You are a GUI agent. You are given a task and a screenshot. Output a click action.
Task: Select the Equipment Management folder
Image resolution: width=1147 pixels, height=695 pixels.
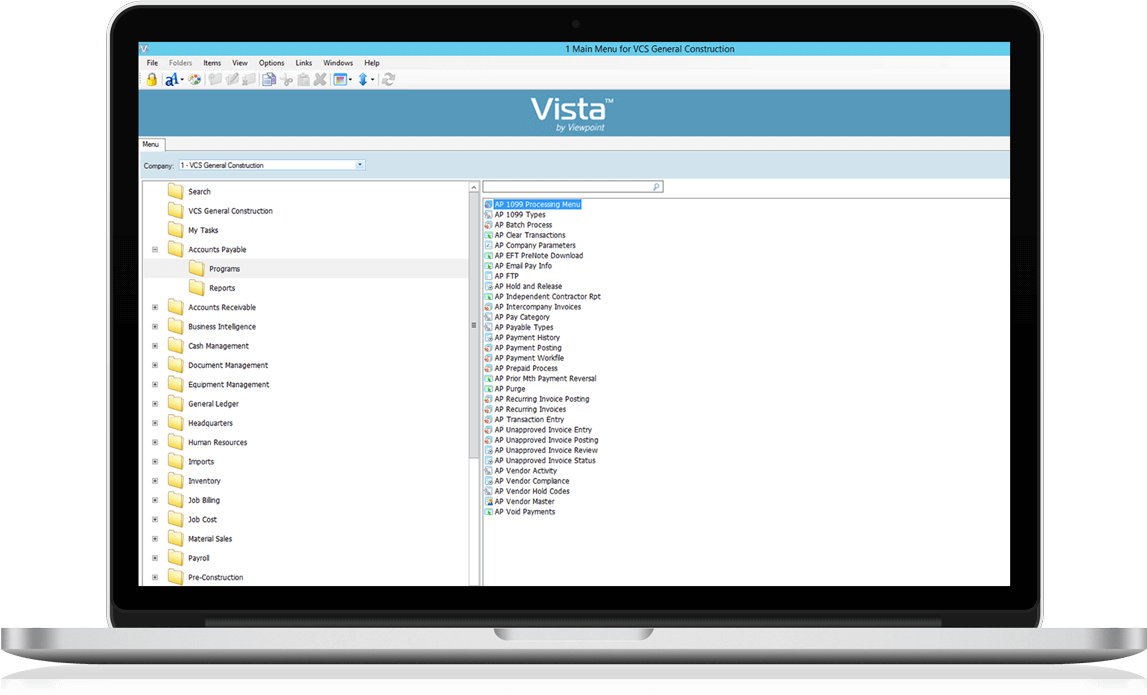pos(228,385)
